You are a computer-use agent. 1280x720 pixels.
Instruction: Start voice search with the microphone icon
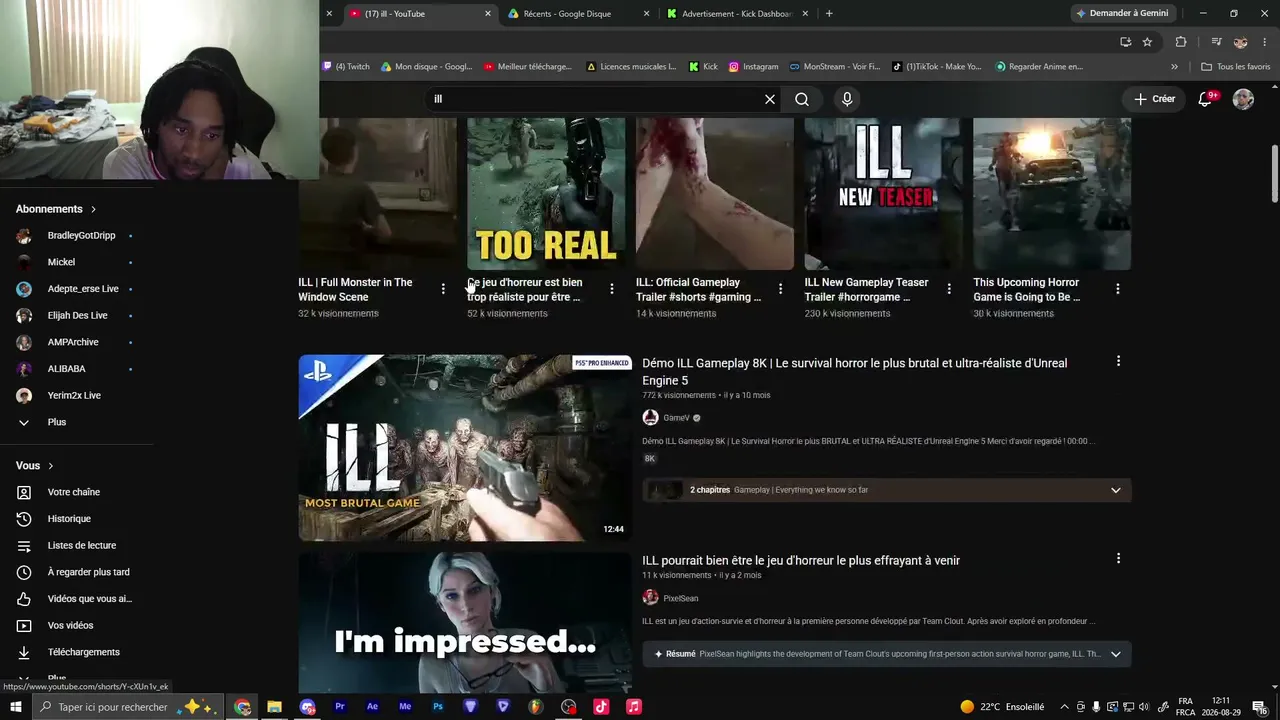coord(847,99)
